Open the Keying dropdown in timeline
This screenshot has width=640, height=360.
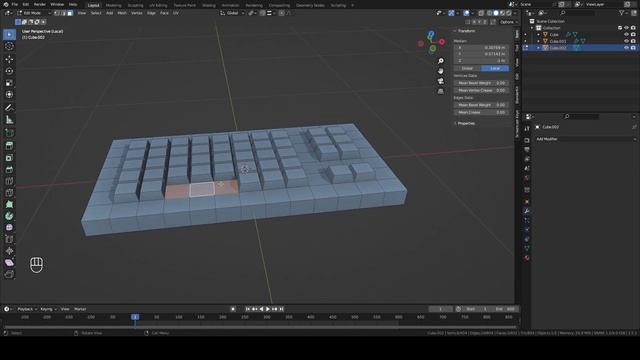click(x=48, y=309)
